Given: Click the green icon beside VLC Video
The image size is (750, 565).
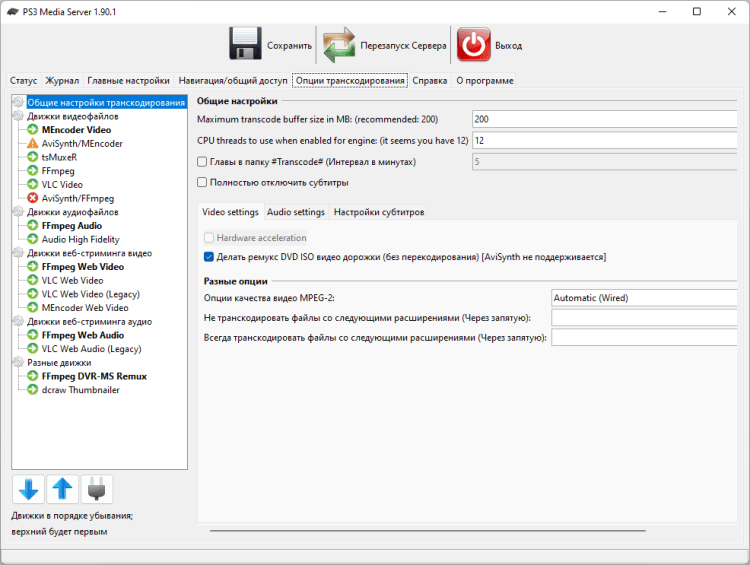Looking at the screenshot, I should click(x=33, y=184).
